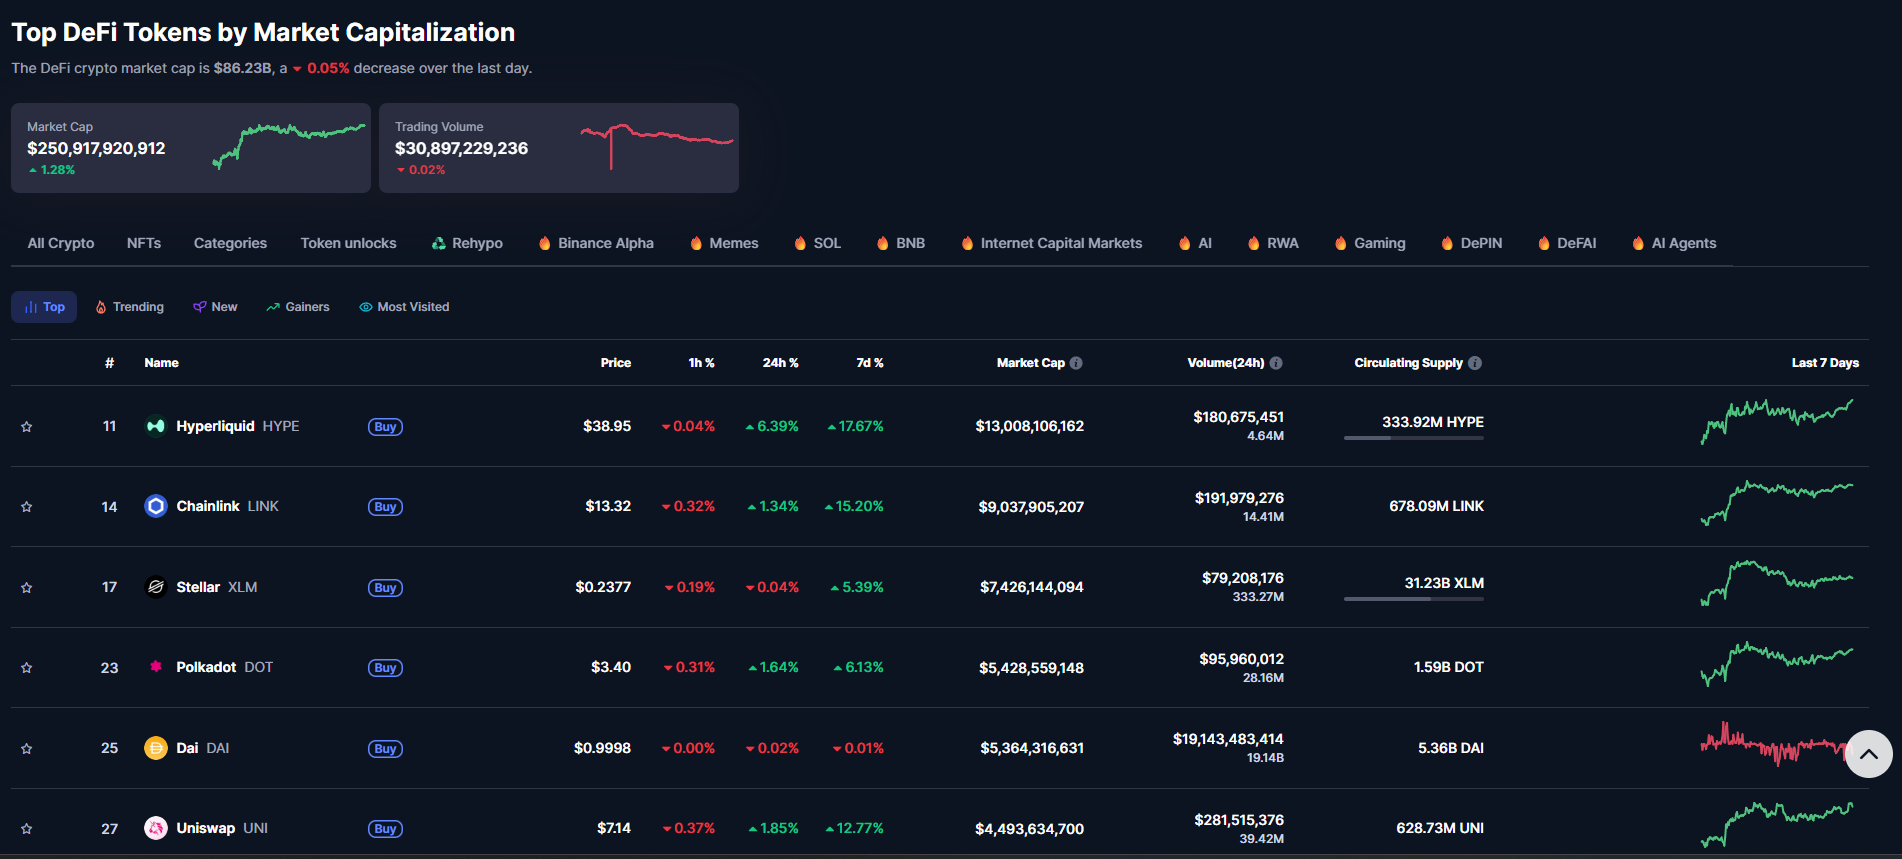Sort by the 24h % column header
Image resolution: width=1902 pixels, height=859 pixels.
[x=781, y=363]
